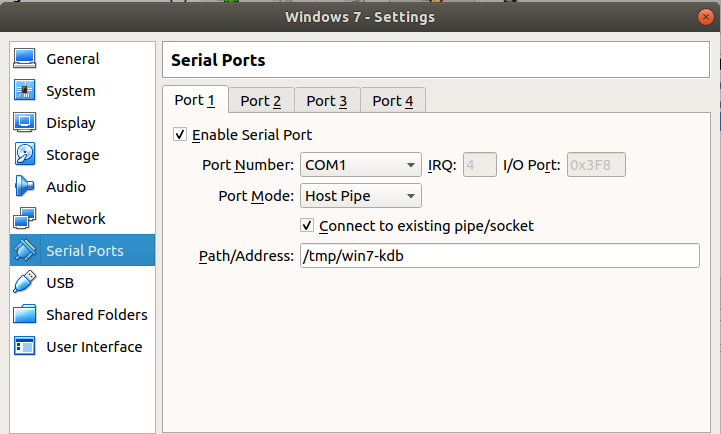Click the I/O Port label

pyautogui.click(x=532, y=165)
